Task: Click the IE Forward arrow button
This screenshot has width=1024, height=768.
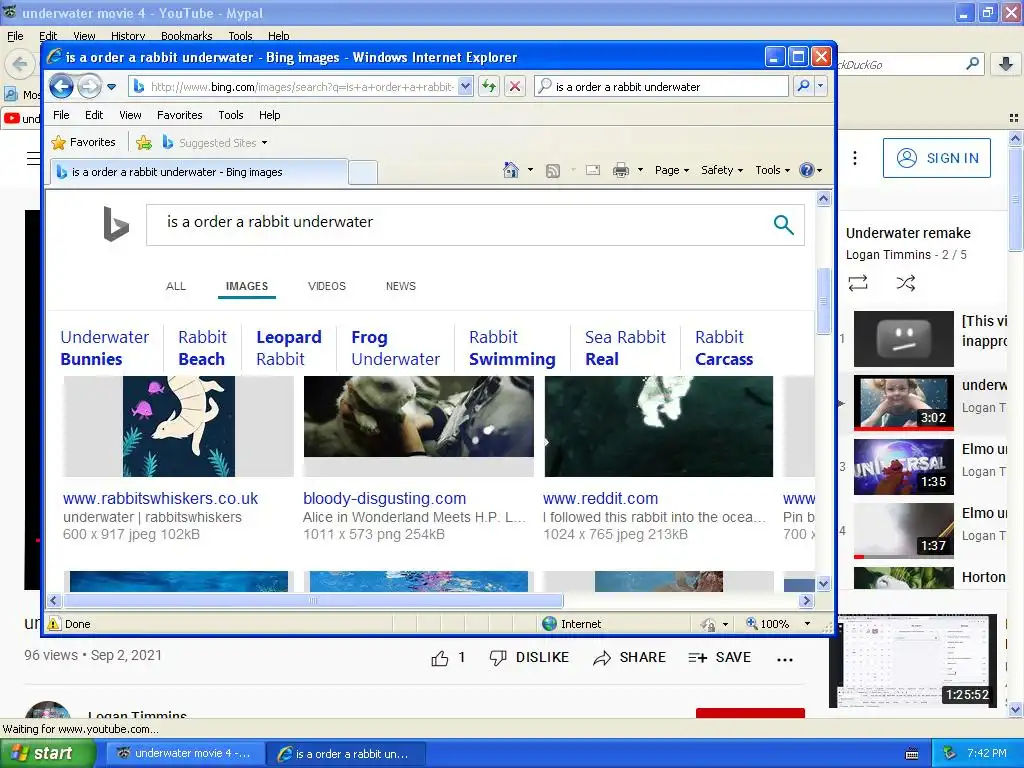Action: pos(89,86)
